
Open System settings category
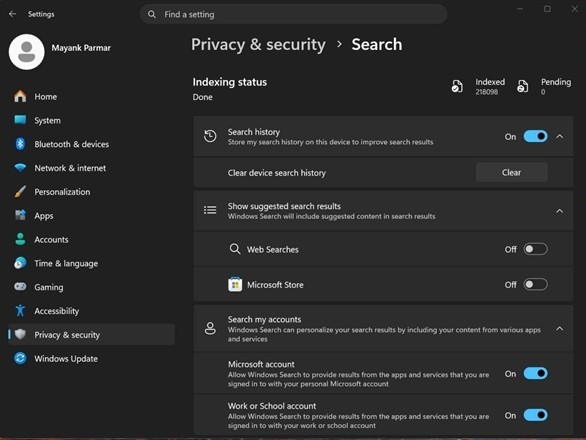coord(92,120)
